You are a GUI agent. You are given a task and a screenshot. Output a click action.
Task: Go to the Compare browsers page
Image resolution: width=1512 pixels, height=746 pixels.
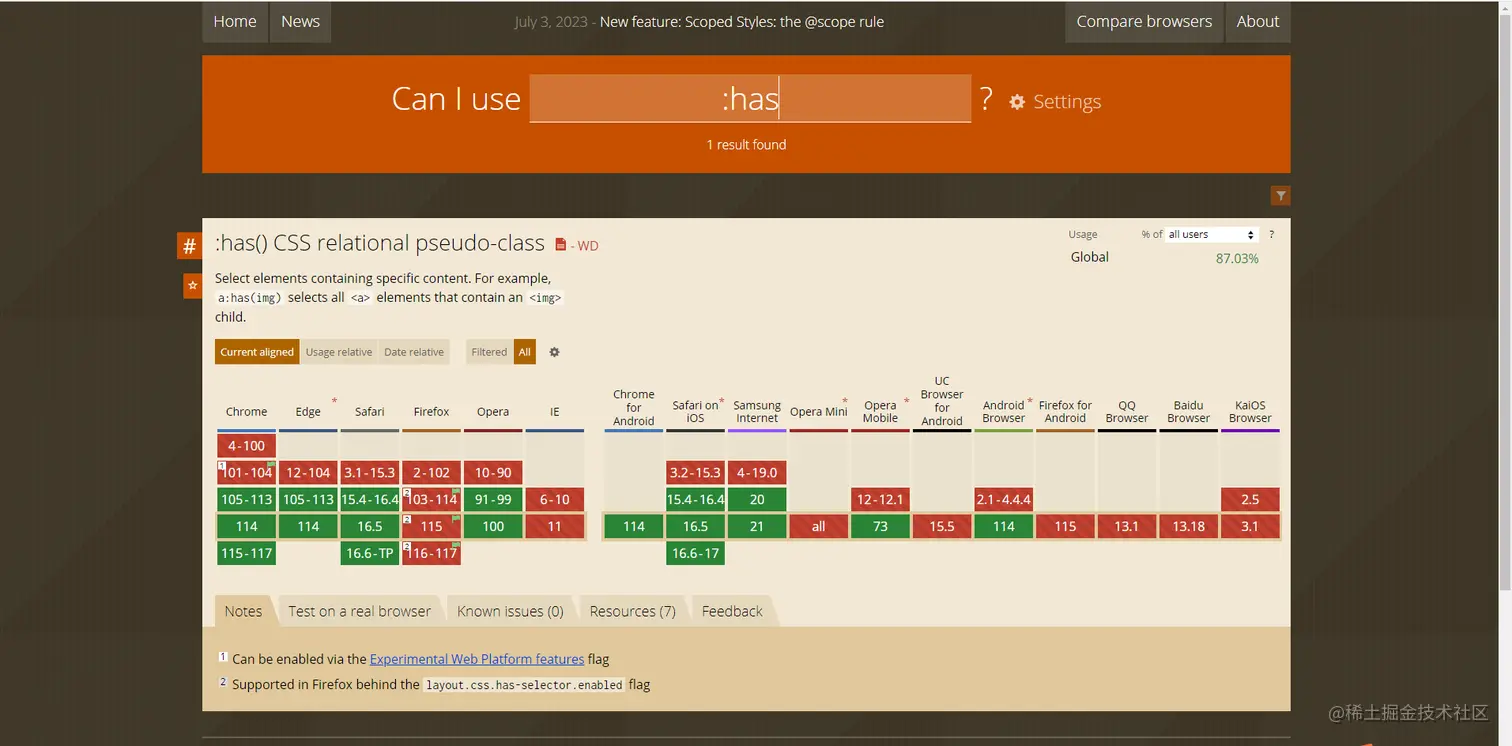[1144, 22]
